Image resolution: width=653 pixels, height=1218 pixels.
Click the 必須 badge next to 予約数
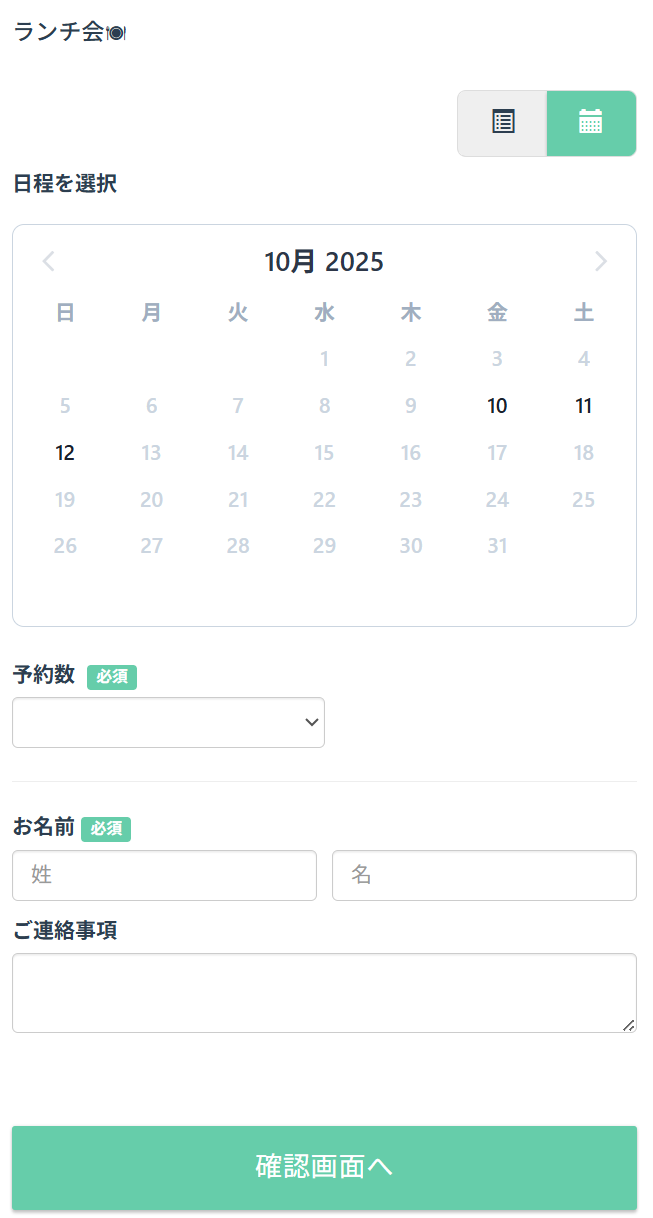pyautogui.click(x=111, y=677)
